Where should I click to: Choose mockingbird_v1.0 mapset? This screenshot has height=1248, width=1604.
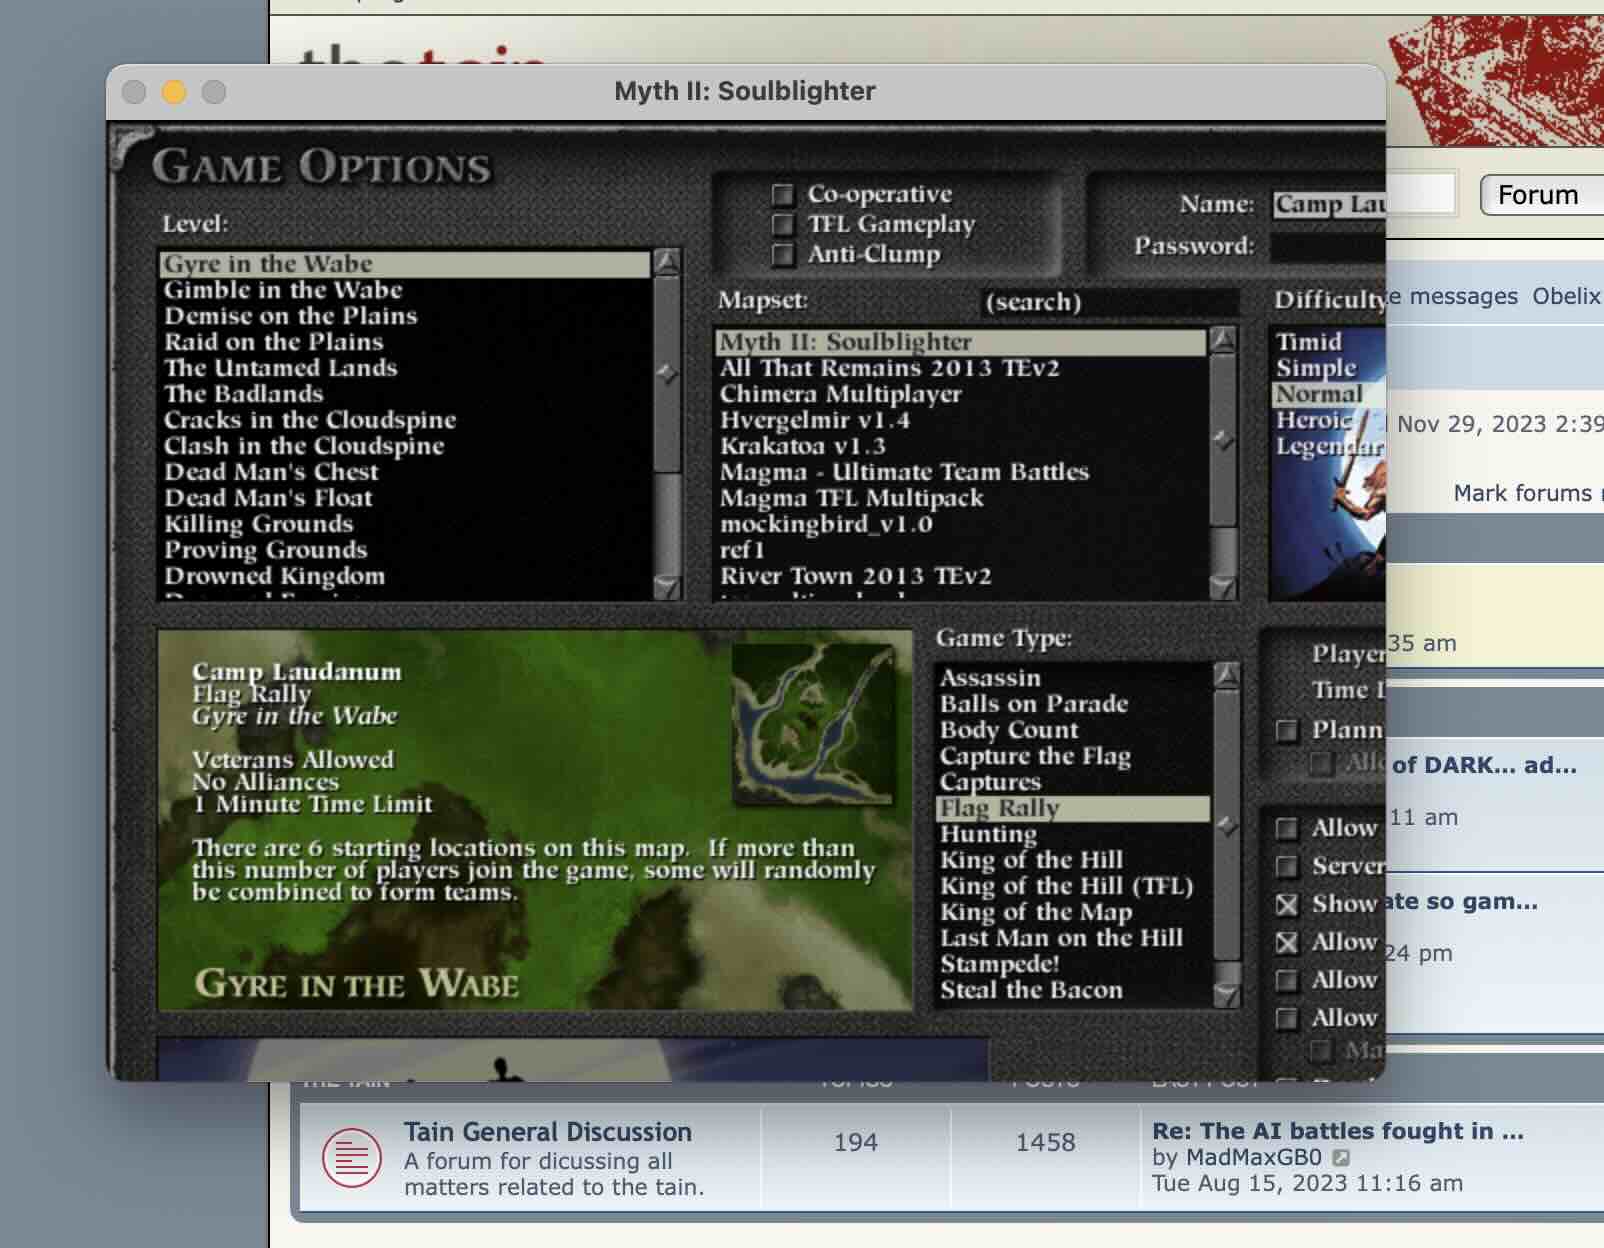(x=961, y=524)
